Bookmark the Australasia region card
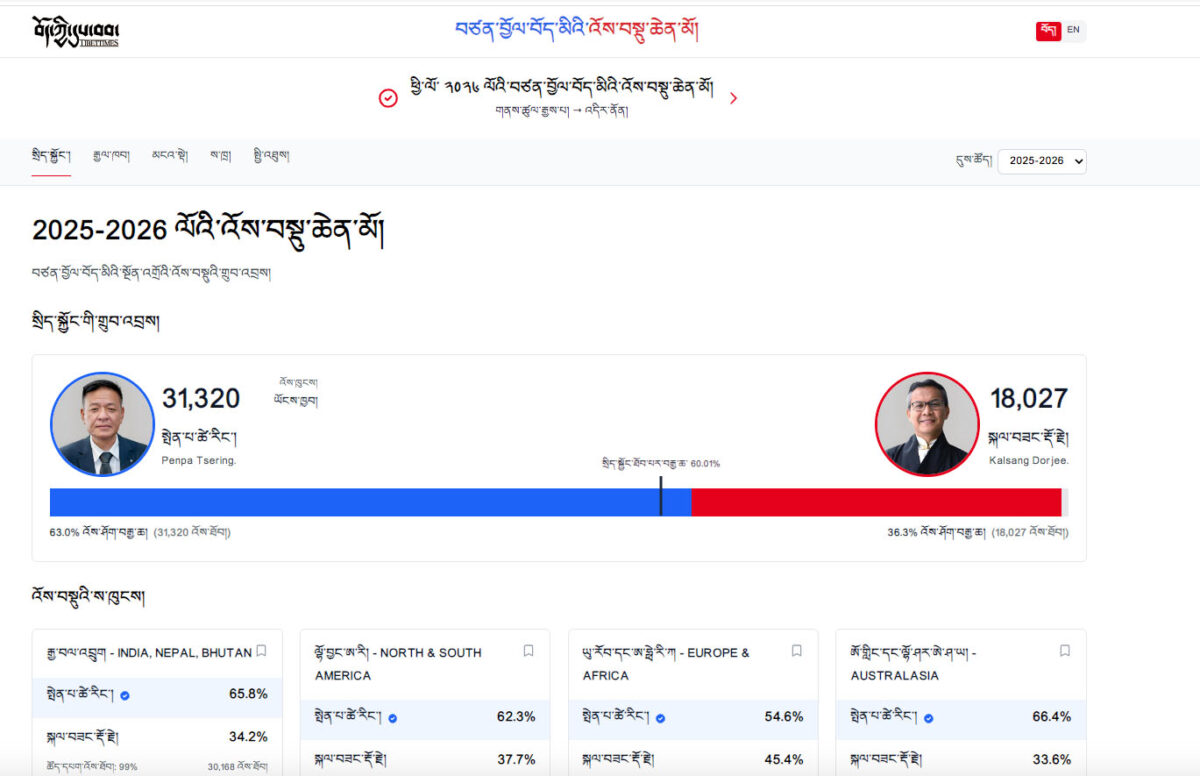Image resolution: width=1200 pixels, height=776 pixels. click(x=1065, y=651)
